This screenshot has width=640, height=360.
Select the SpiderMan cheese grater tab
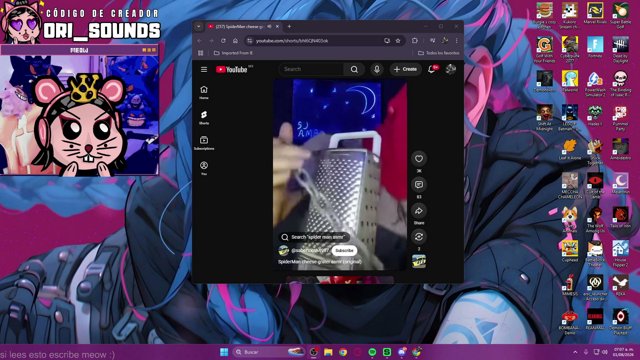coord(240,27)
